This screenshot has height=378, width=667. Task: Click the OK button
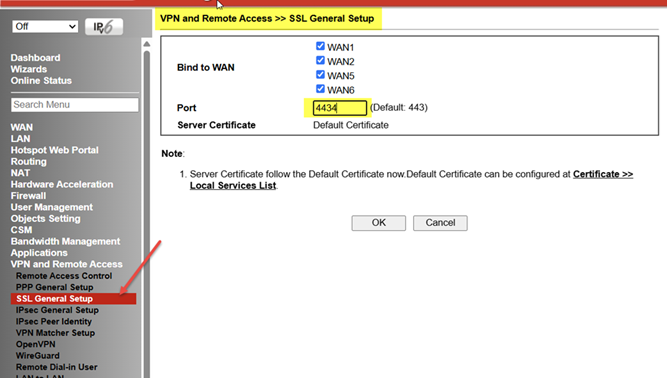379,223
